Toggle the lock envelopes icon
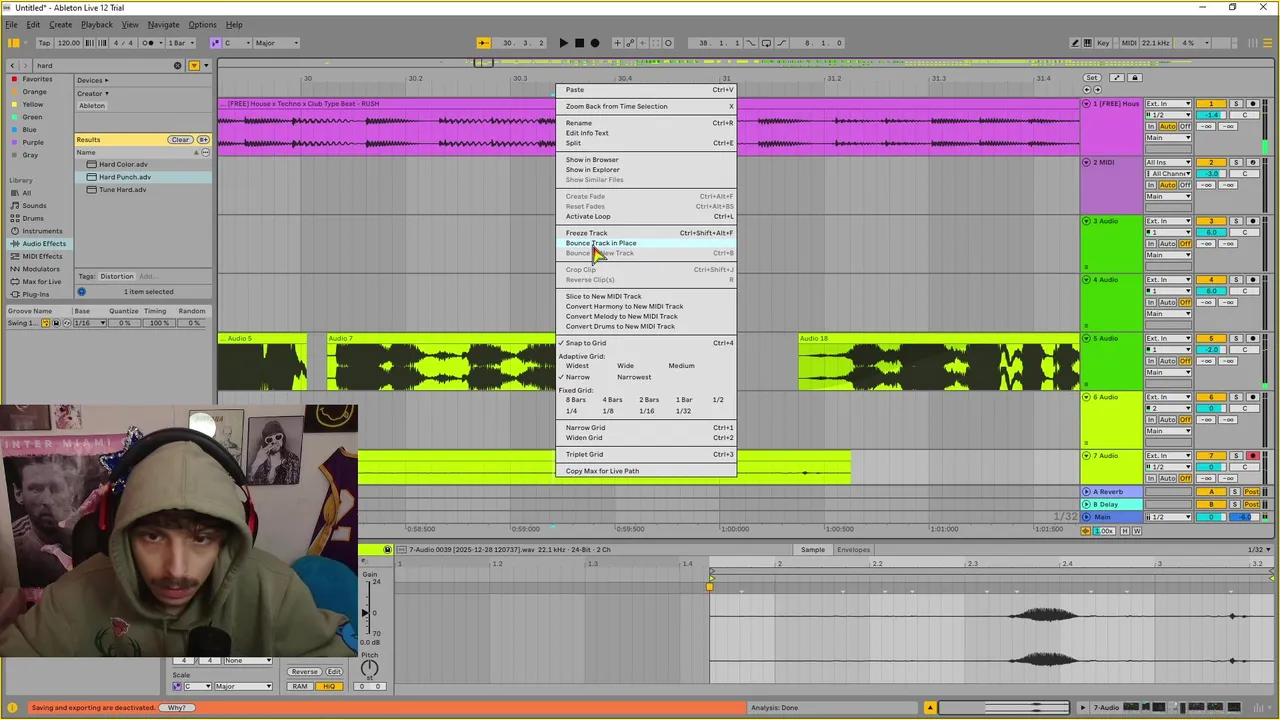This screenshot has height=720, width=1280. 1134,78
